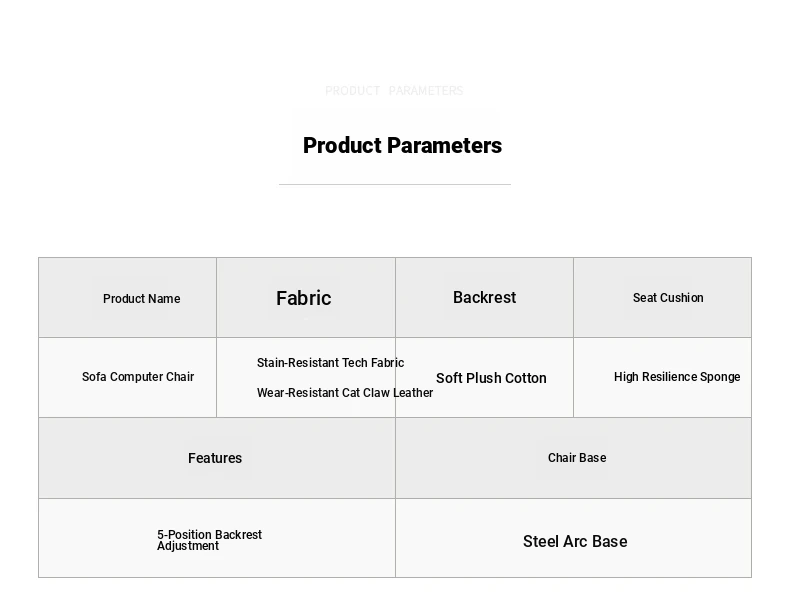The width and height of the screenshot is (790, 592).
Task: Select the faded PRODUCT PARAMETERS subtitle
Action: (394, 91)
